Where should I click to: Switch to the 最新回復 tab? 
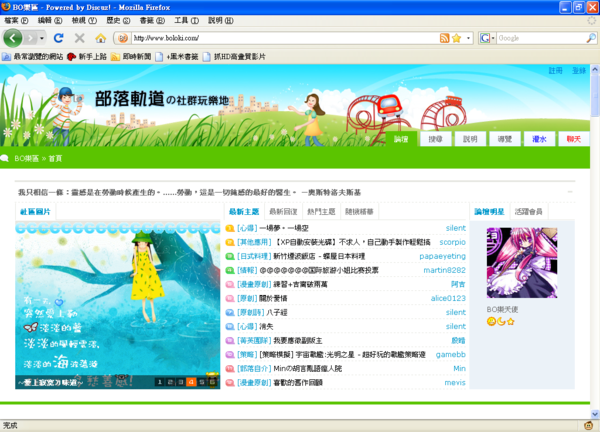click(283, 212)
